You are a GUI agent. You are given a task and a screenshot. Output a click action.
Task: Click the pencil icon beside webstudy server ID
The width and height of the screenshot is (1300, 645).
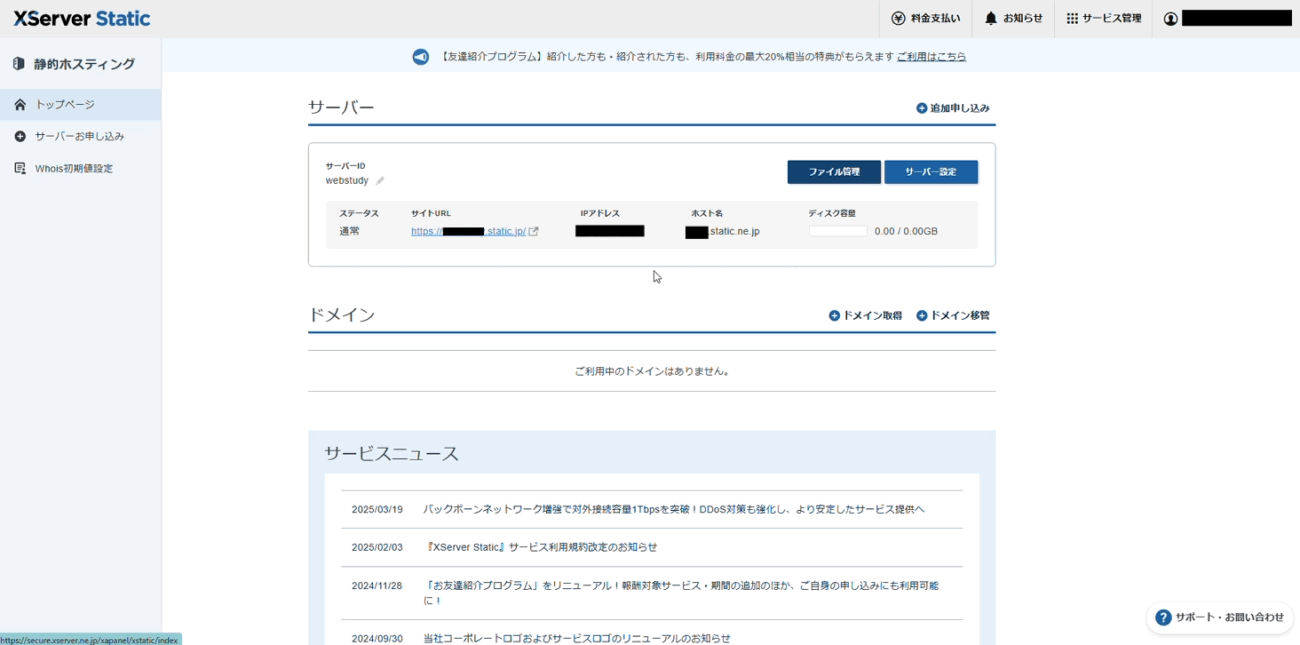point(380,181)
